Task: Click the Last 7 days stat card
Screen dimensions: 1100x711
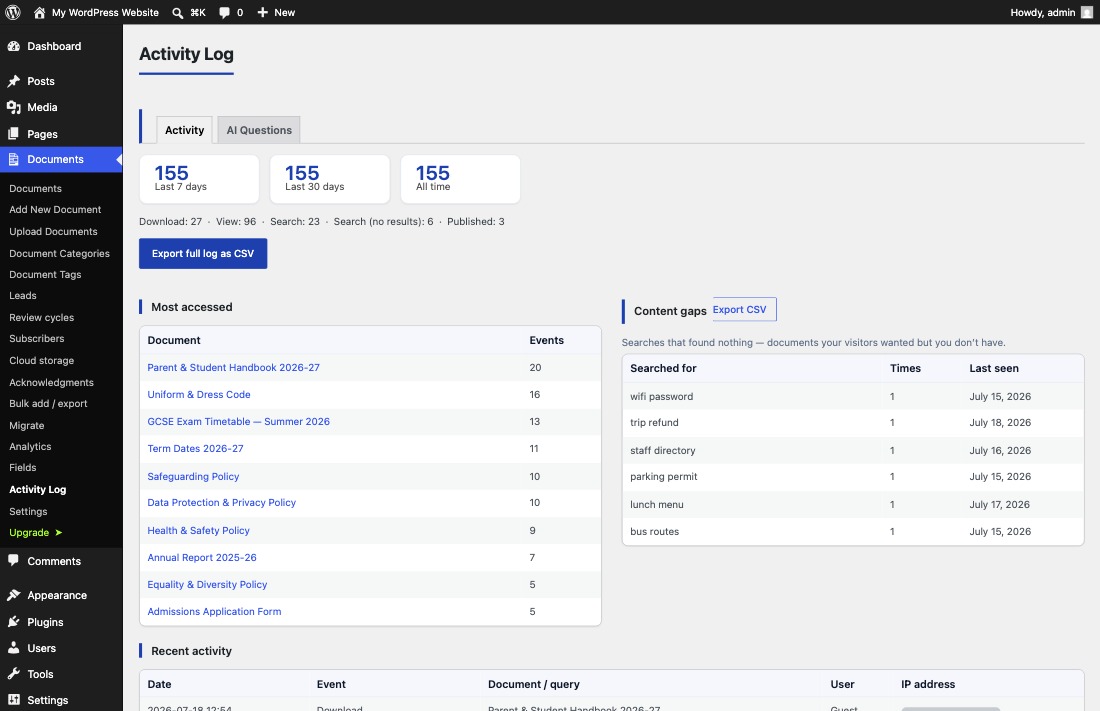Action: coord(199,179)
